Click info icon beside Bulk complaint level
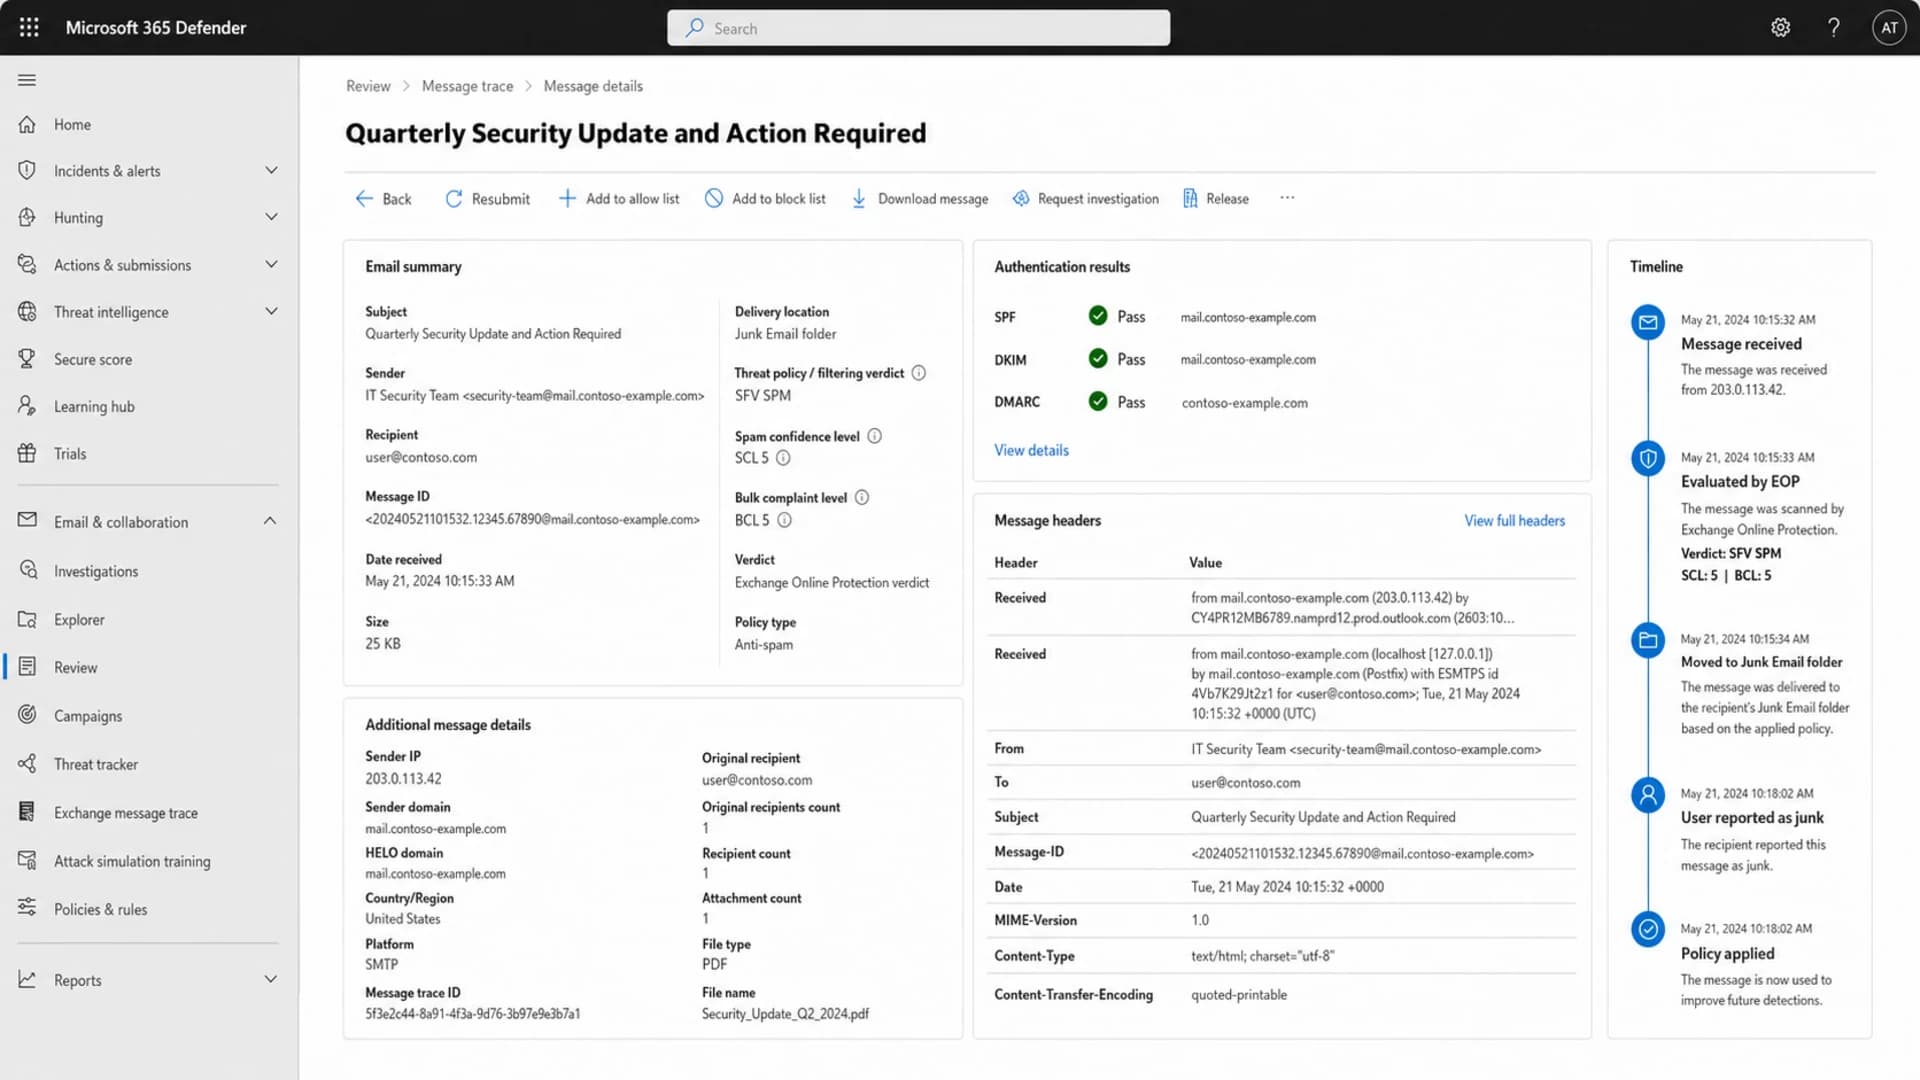1920x1080 pixels. pyautogui.click(x=862, y=497)
